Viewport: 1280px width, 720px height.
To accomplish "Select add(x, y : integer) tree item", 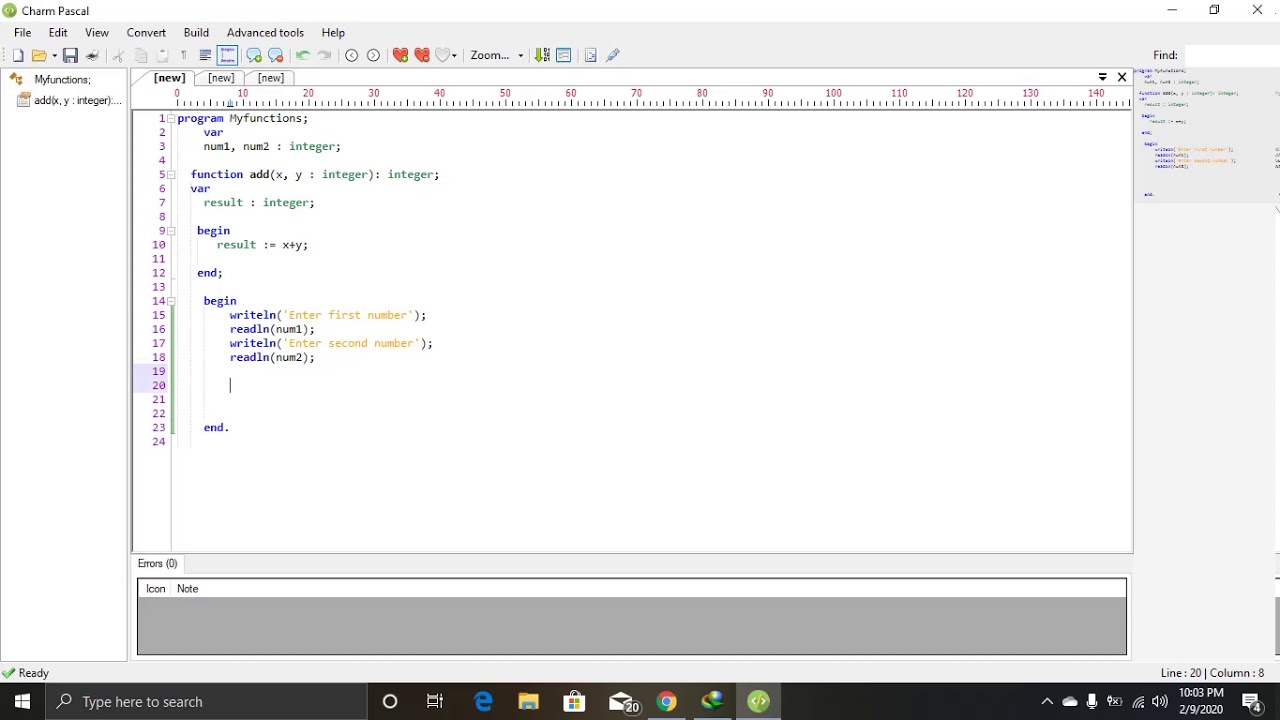I will click(x=77, y=101).
